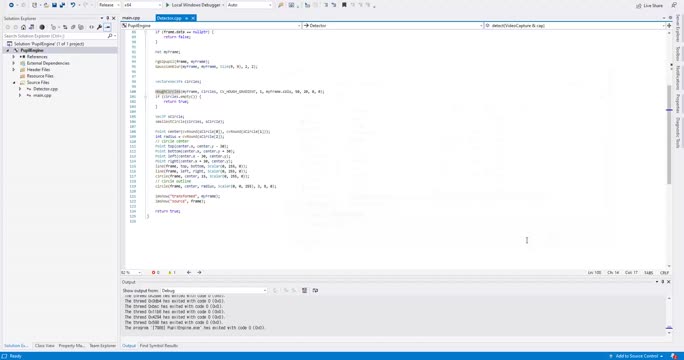
Task: Select Detector.cpp in Solution Explorer tree
Action: coord(45,89)
